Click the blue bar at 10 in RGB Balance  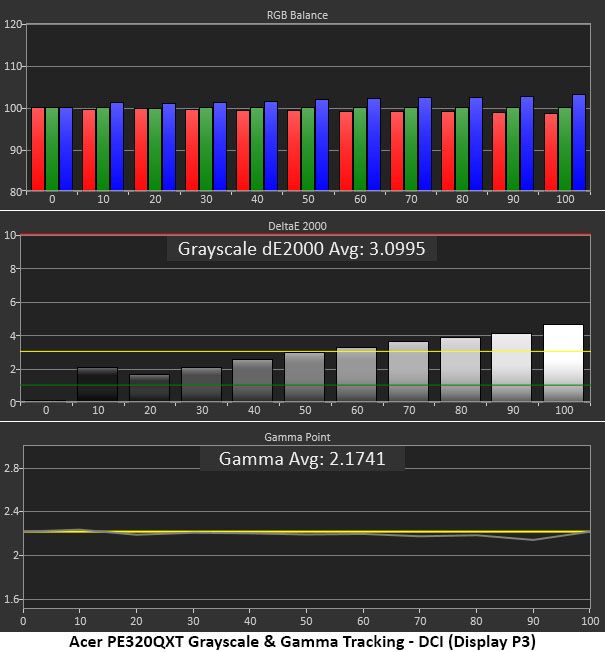click(117, 147)
